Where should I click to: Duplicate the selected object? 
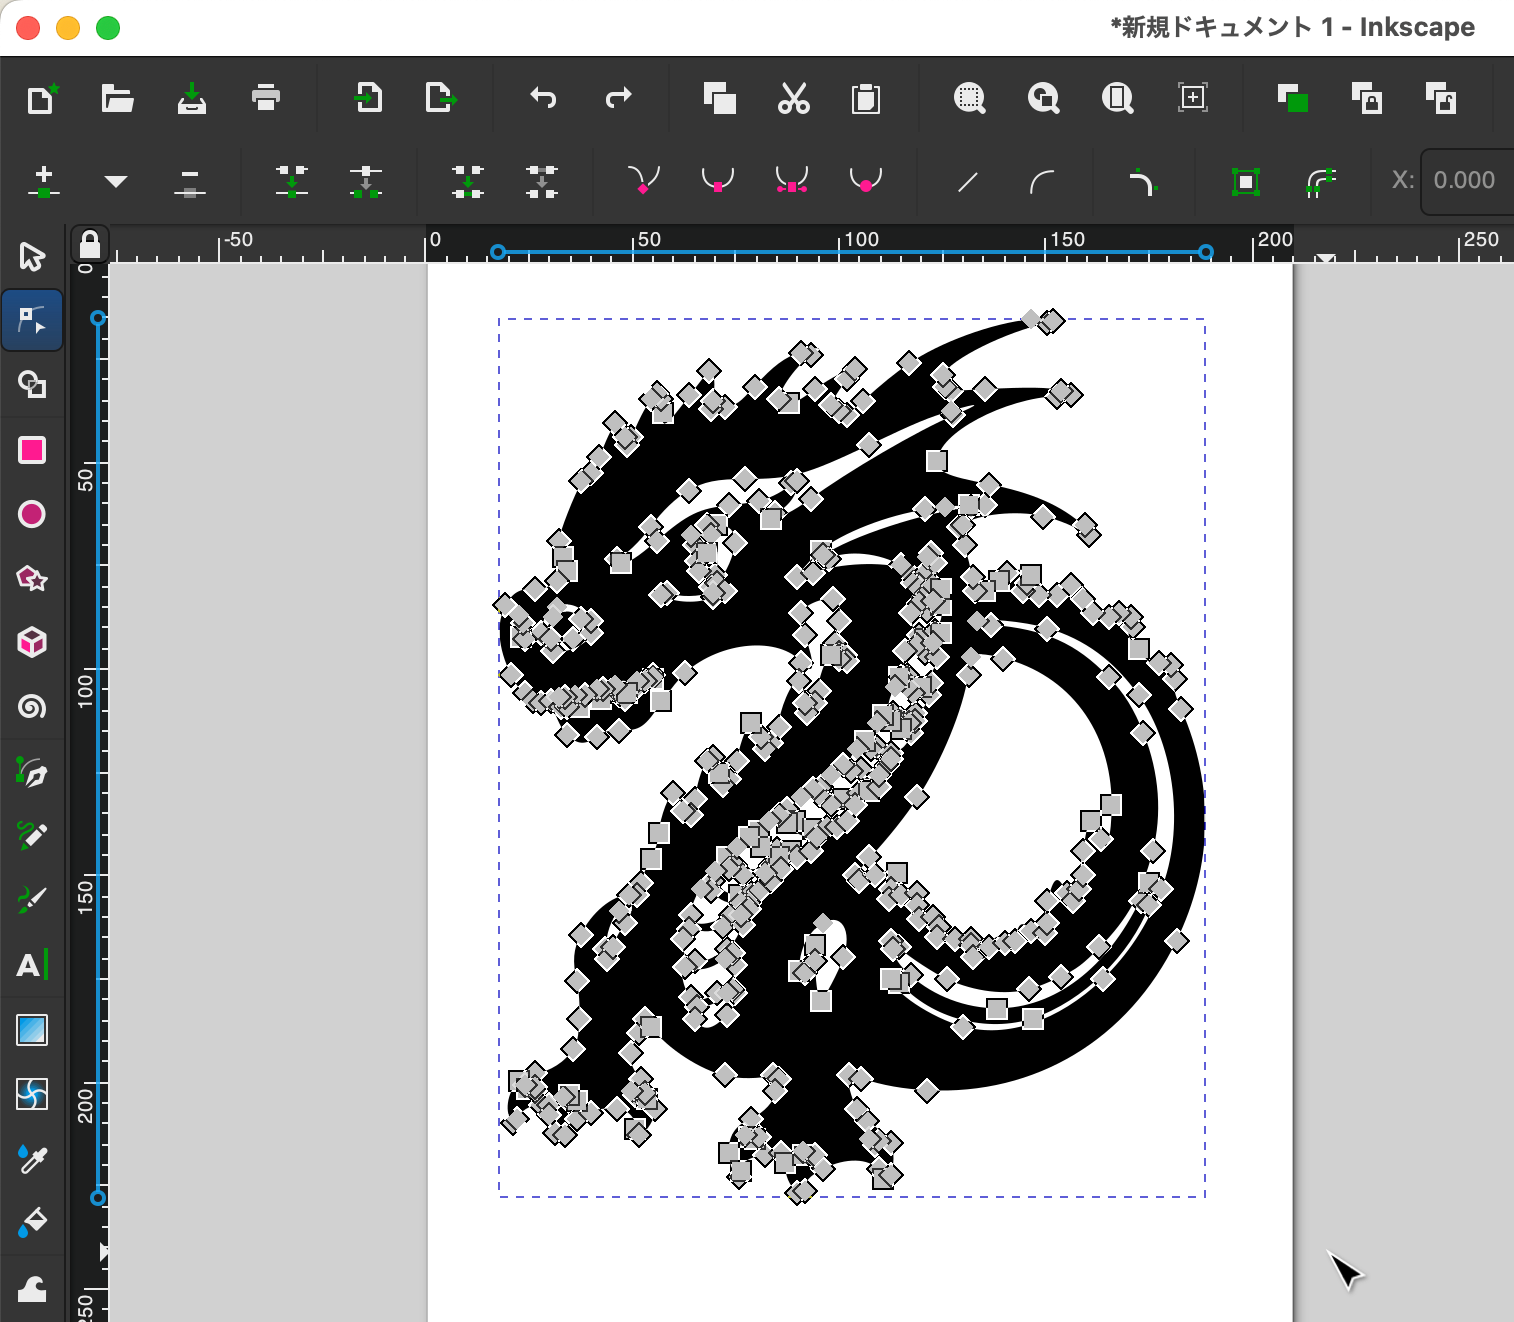click(x=1293, y=98)
